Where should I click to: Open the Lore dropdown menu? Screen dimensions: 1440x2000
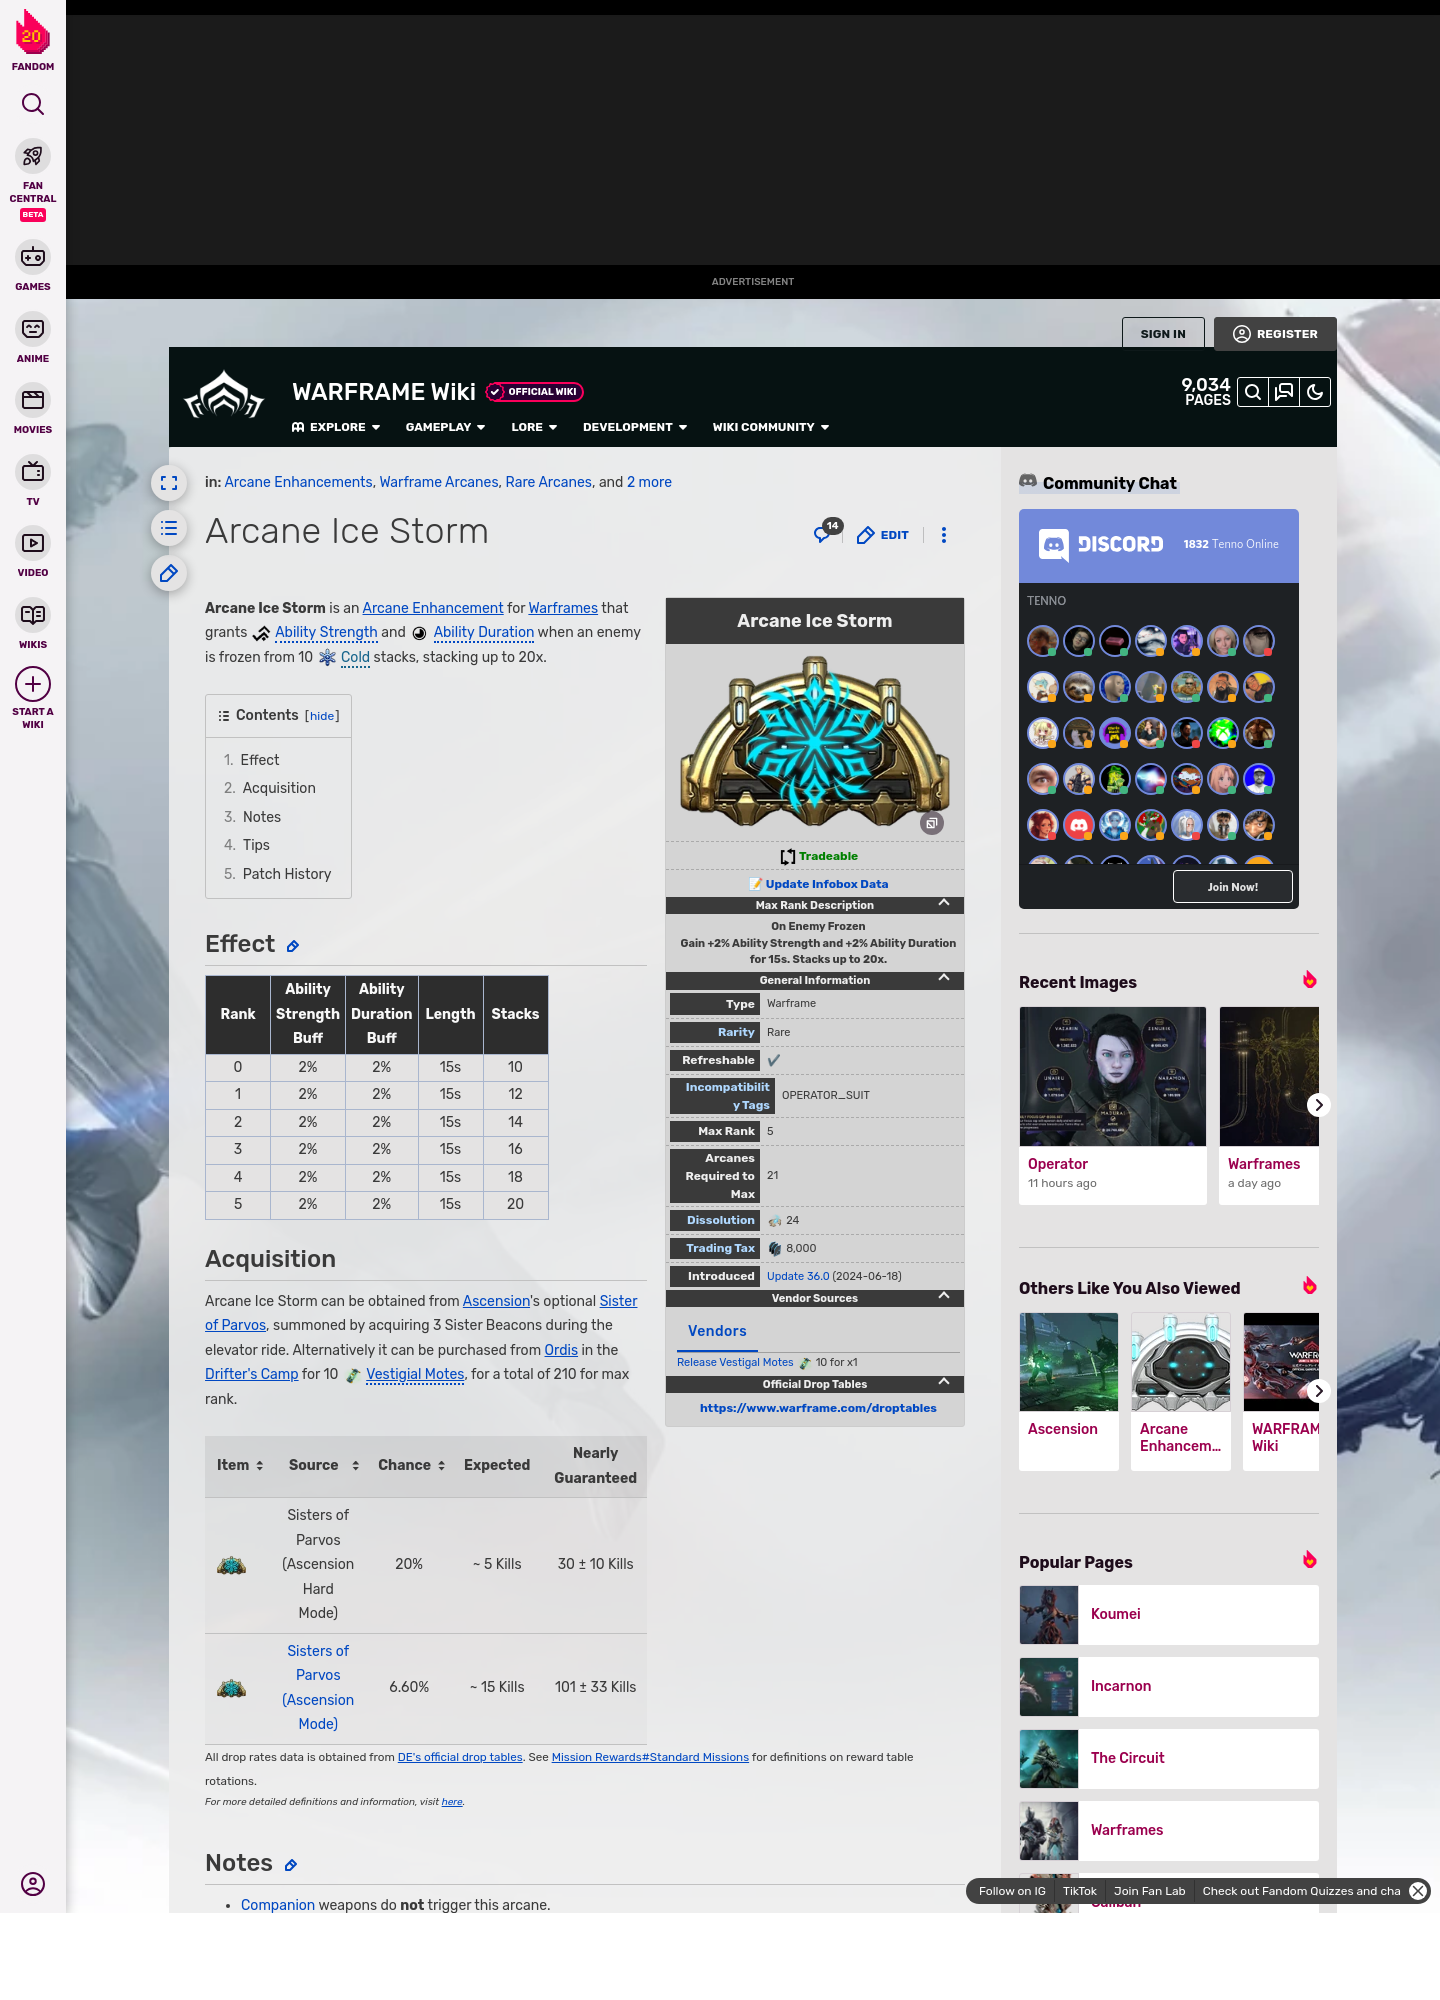534,427
